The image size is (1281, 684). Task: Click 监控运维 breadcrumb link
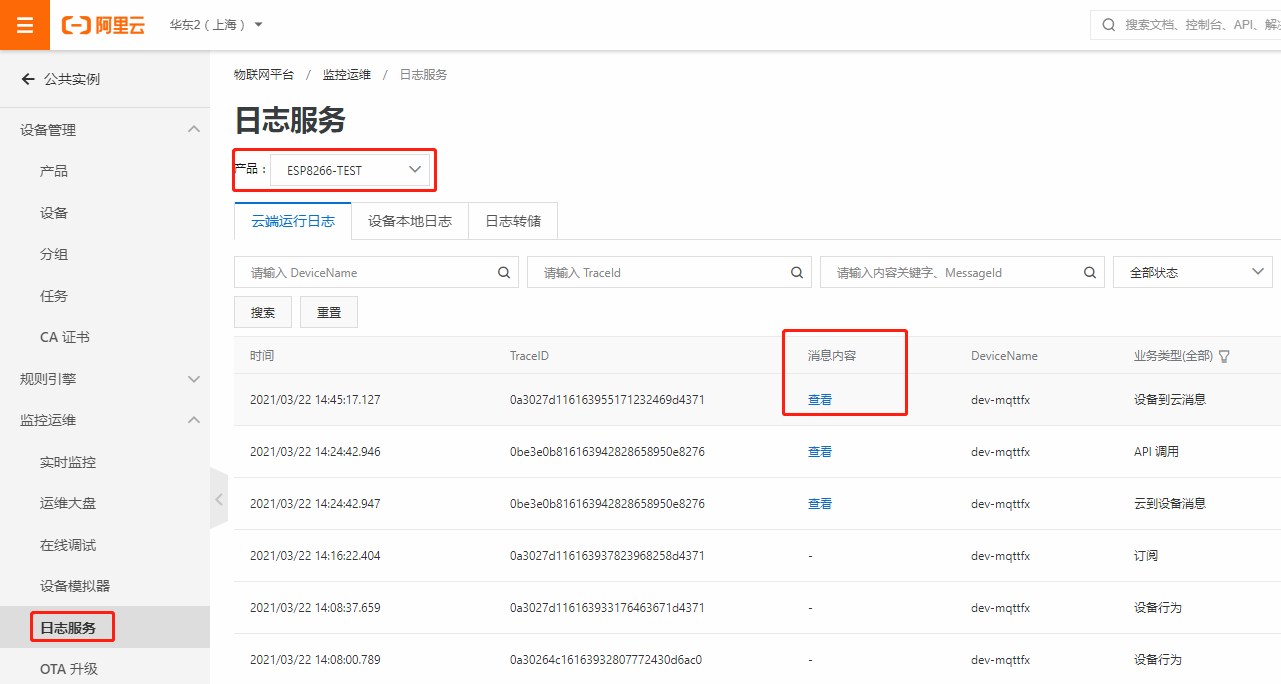[x=347, y=75]
